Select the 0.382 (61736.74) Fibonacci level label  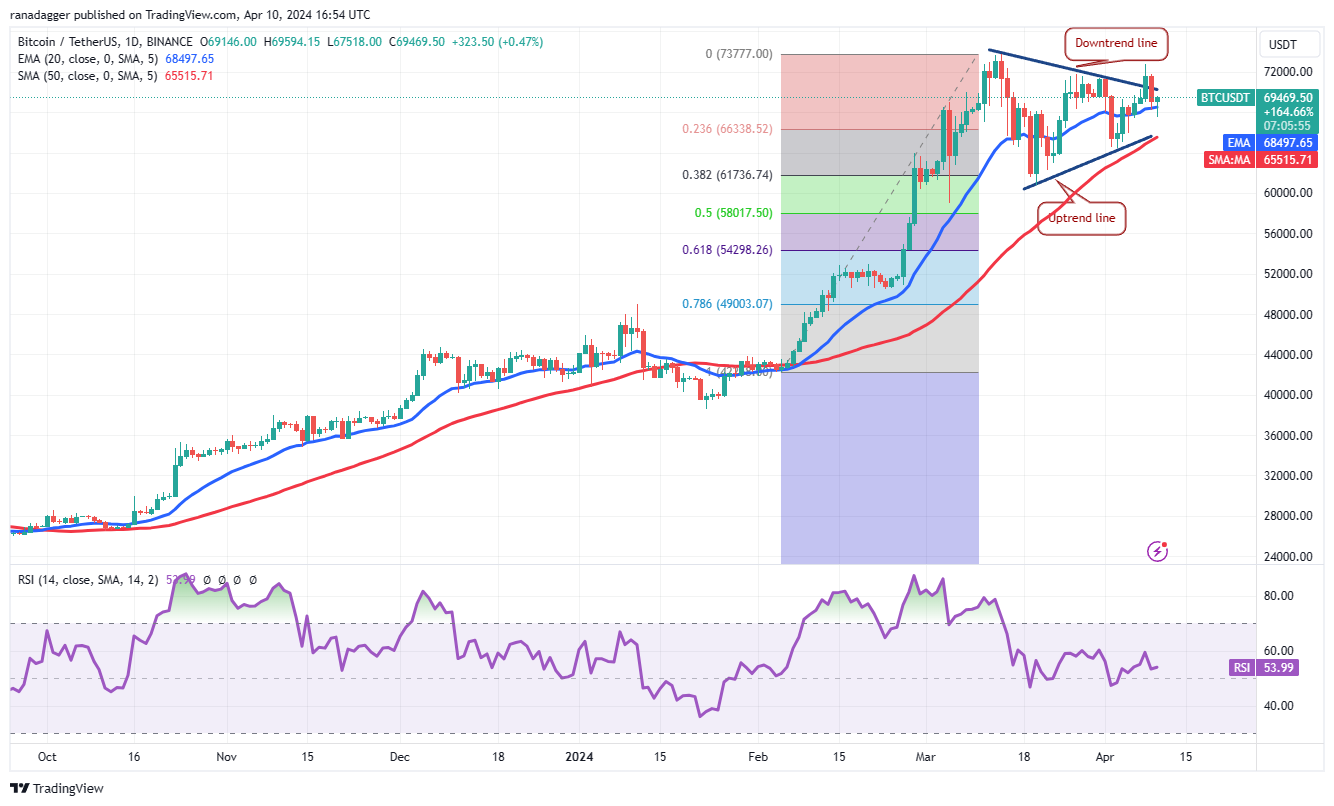(x=727, y=175)
